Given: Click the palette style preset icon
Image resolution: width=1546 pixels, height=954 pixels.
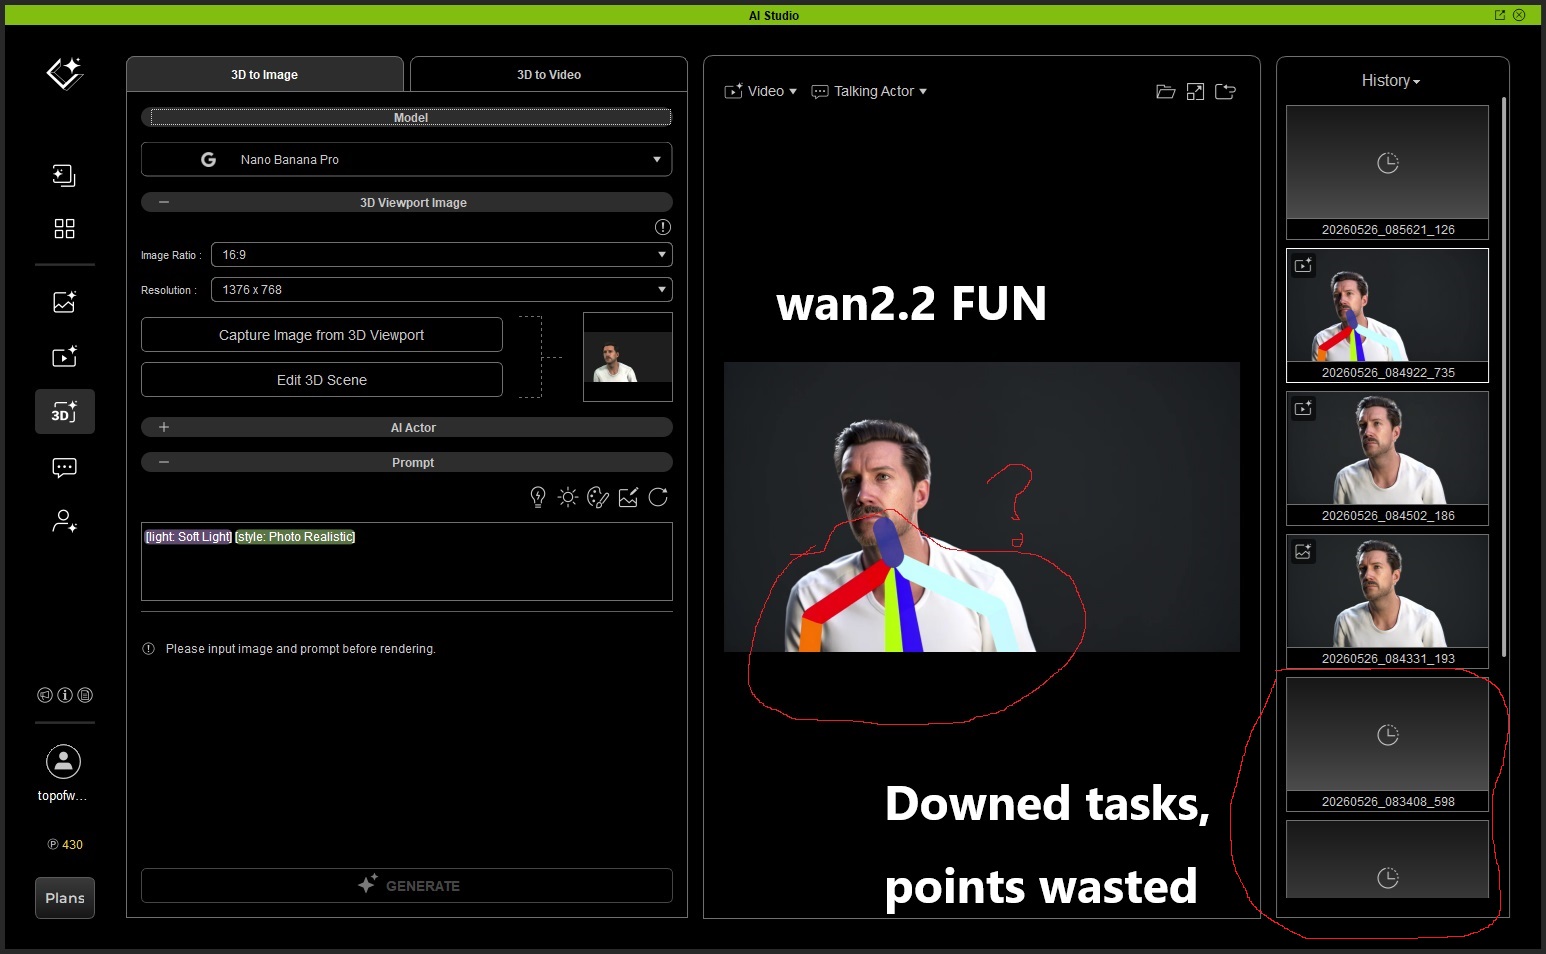Looking at the screenshot, I should point(598,497).
